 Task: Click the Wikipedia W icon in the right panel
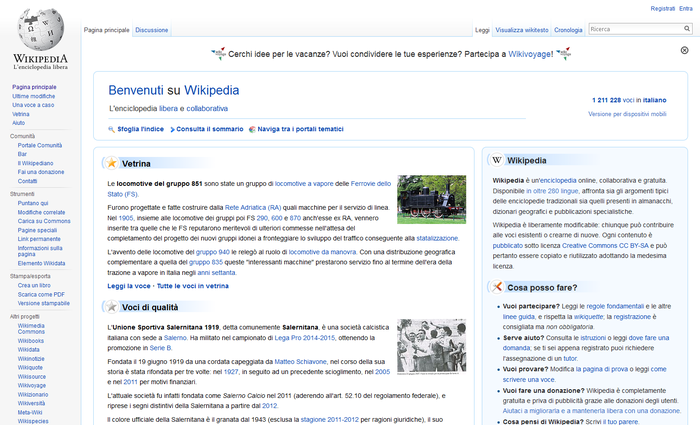coord(497,160)
